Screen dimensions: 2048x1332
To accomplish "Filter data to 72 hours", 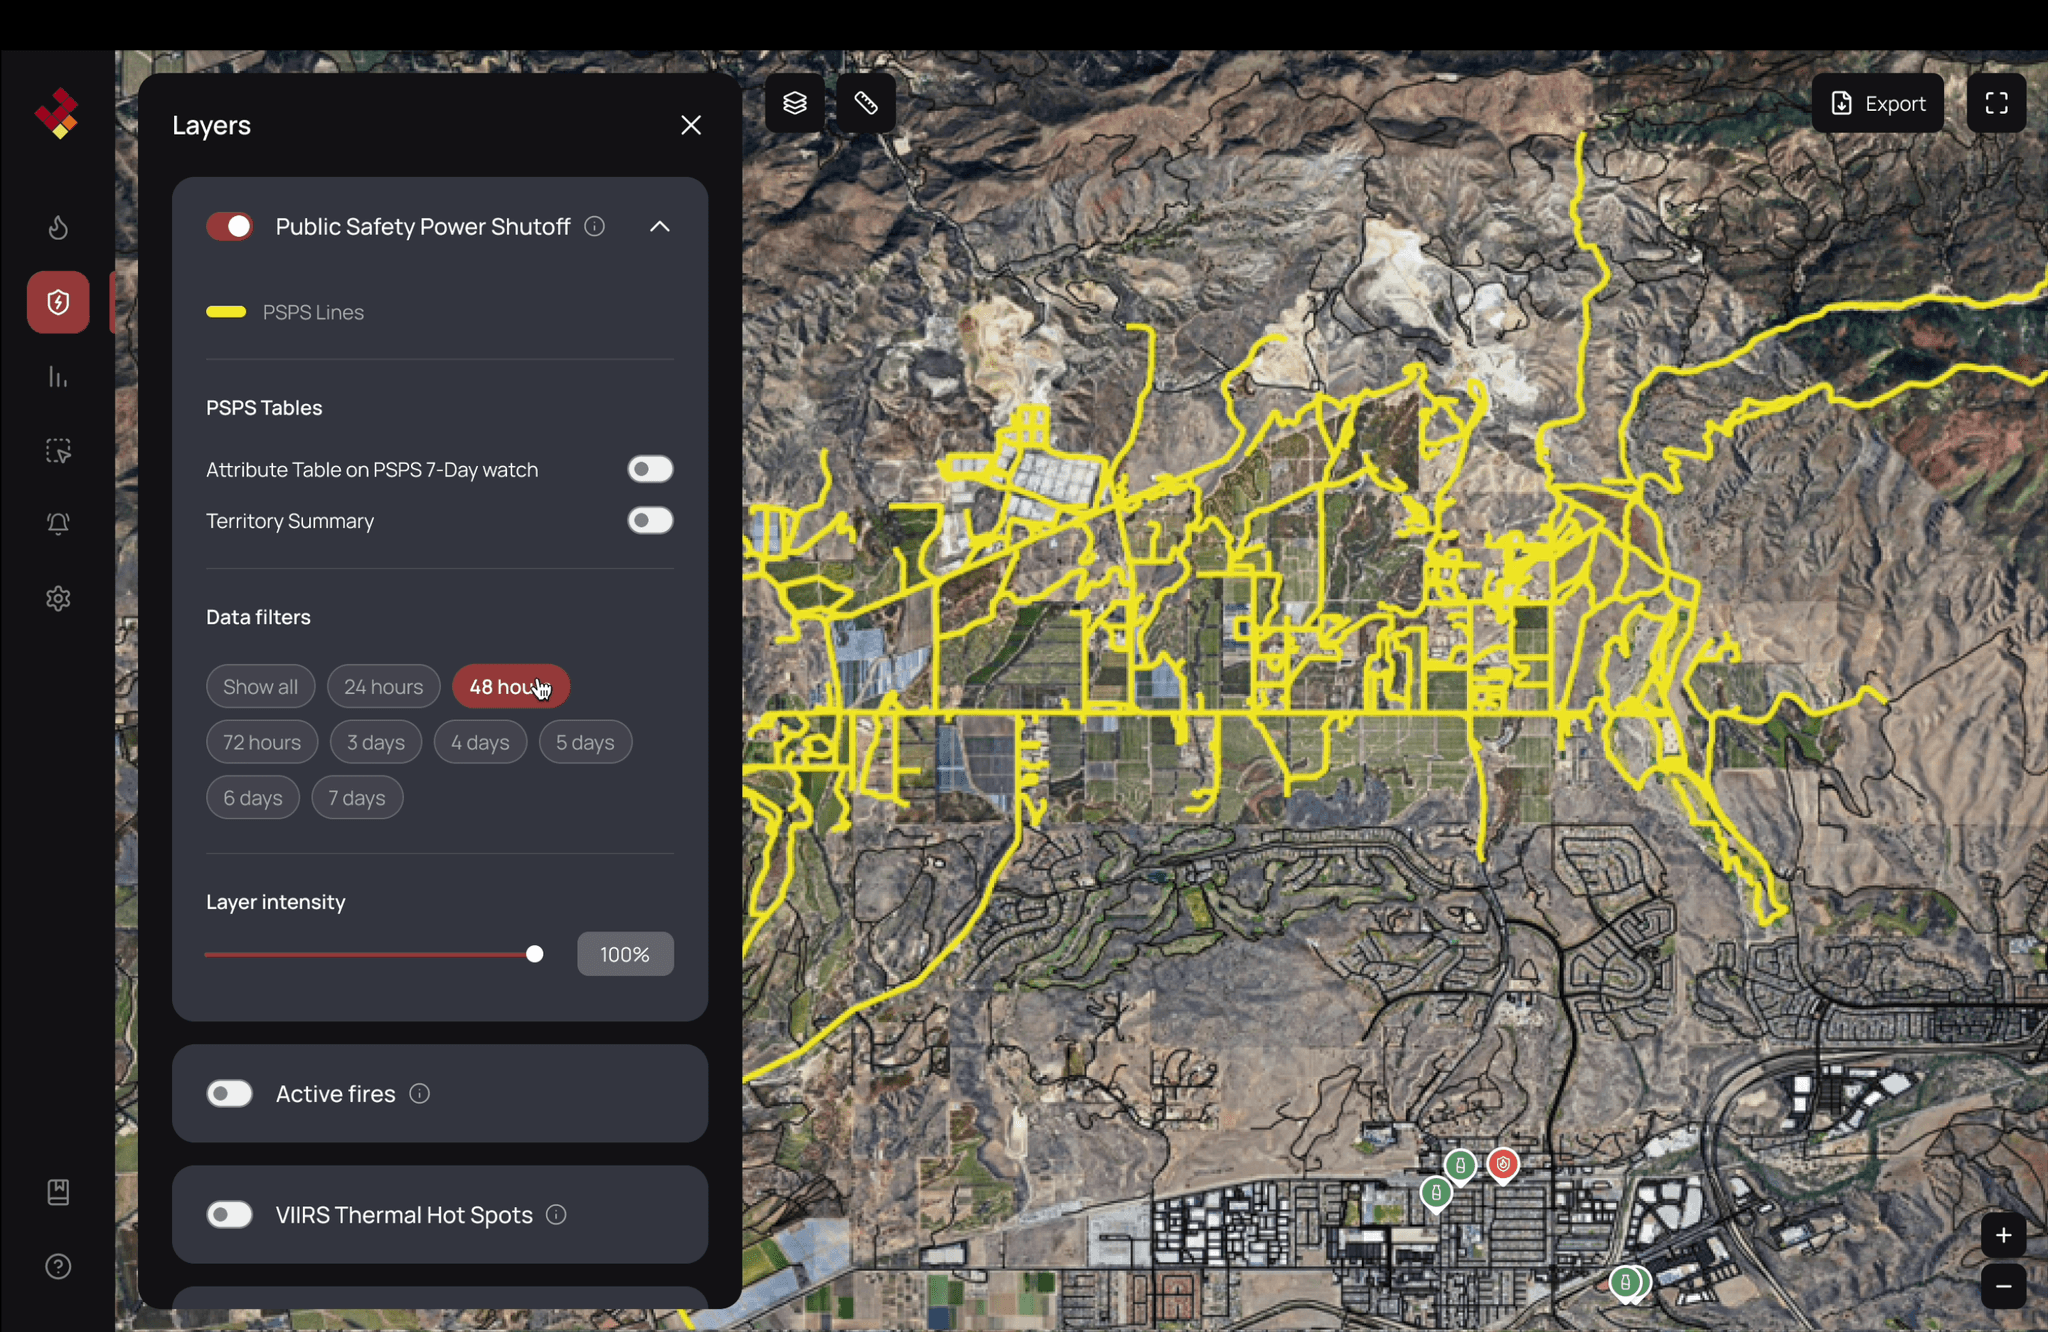I will click(x=261, y=743).
